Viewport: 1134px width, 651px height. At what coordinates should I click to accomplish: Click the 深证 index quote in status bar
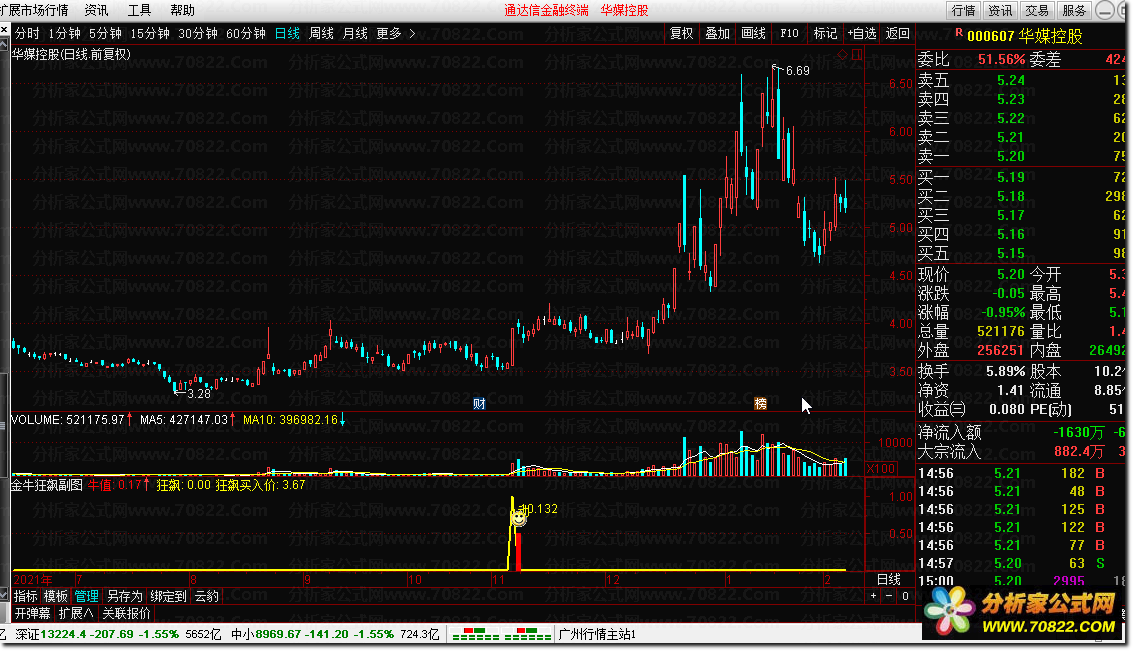coord(118,634)
